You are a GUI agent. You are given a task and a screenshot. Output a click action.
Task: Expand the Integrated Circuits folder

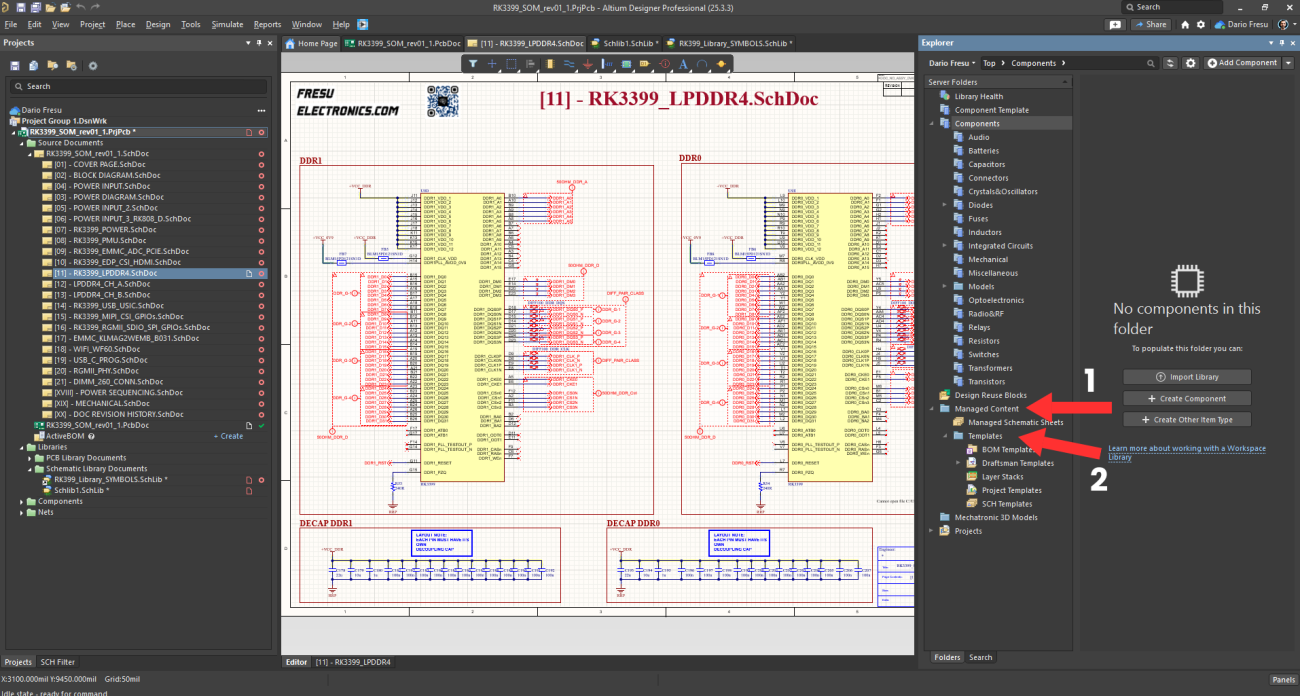coord(945,246)
